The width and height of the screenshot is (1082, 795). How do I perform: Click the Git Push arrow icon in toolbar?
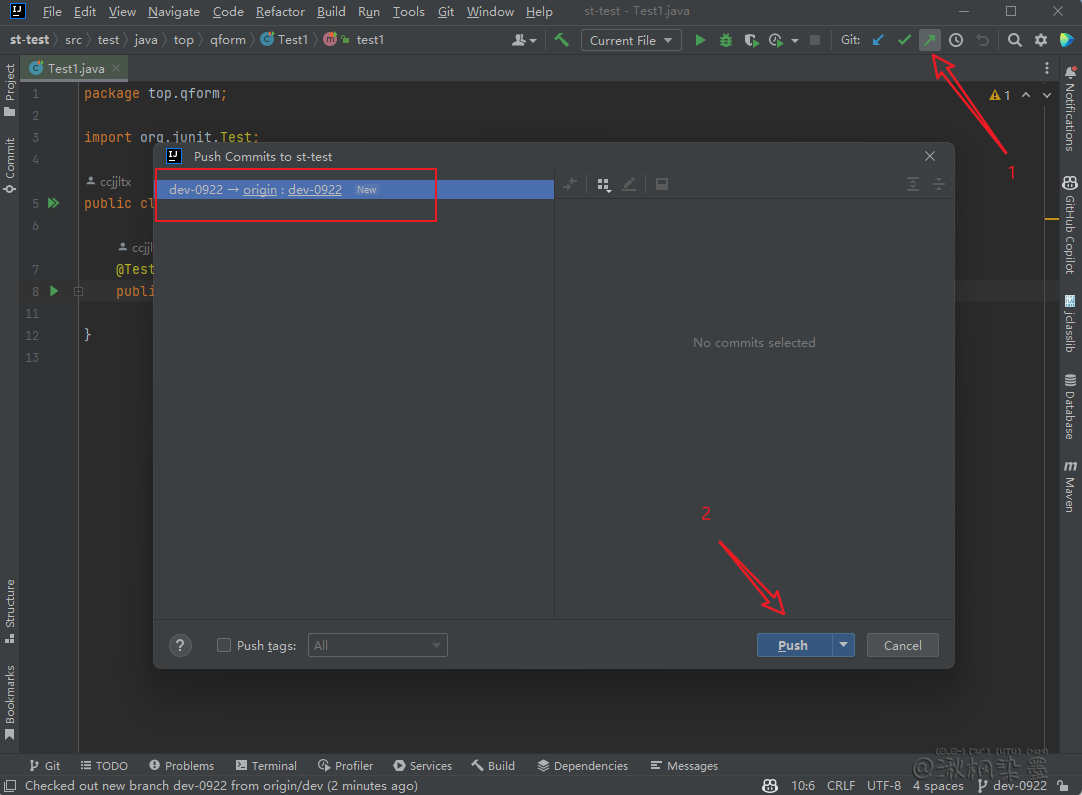point(930,40)
